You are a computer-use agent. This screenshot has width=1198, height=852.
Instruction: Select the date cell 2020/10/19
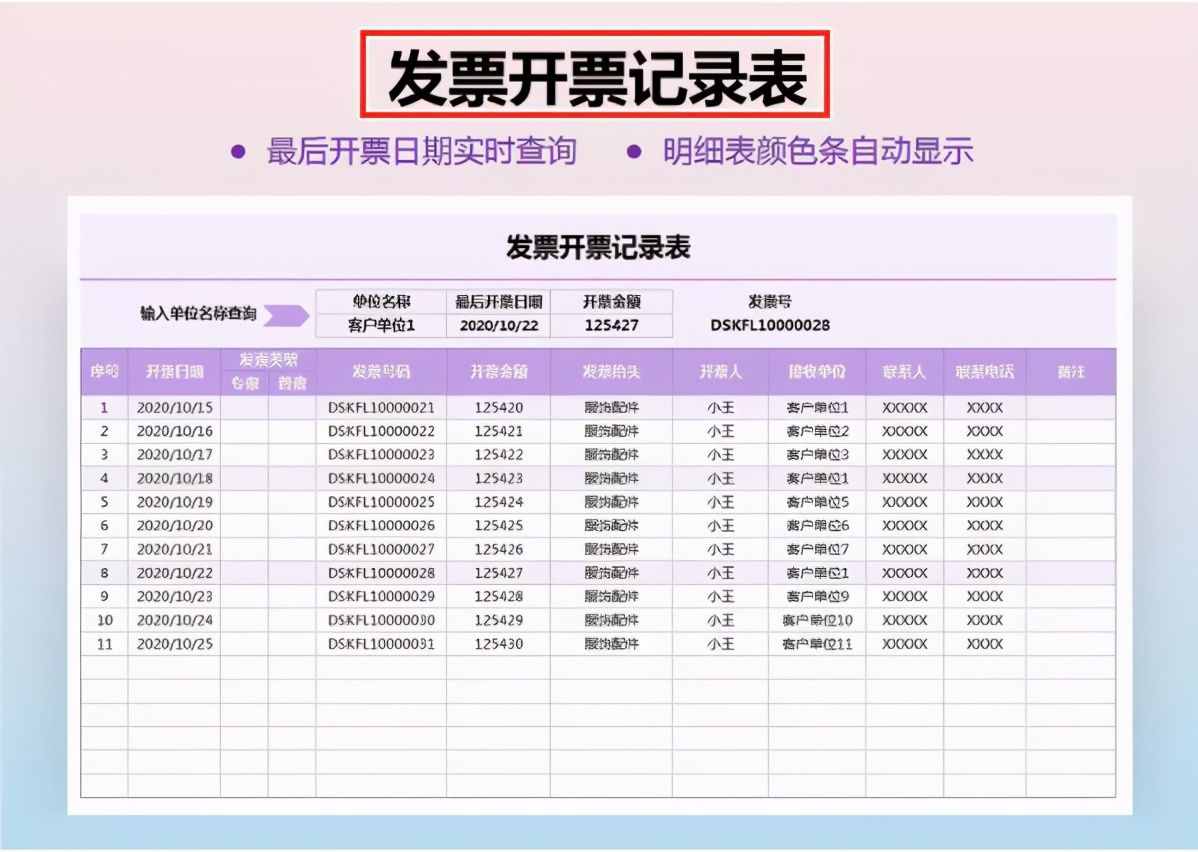[174, 503]
